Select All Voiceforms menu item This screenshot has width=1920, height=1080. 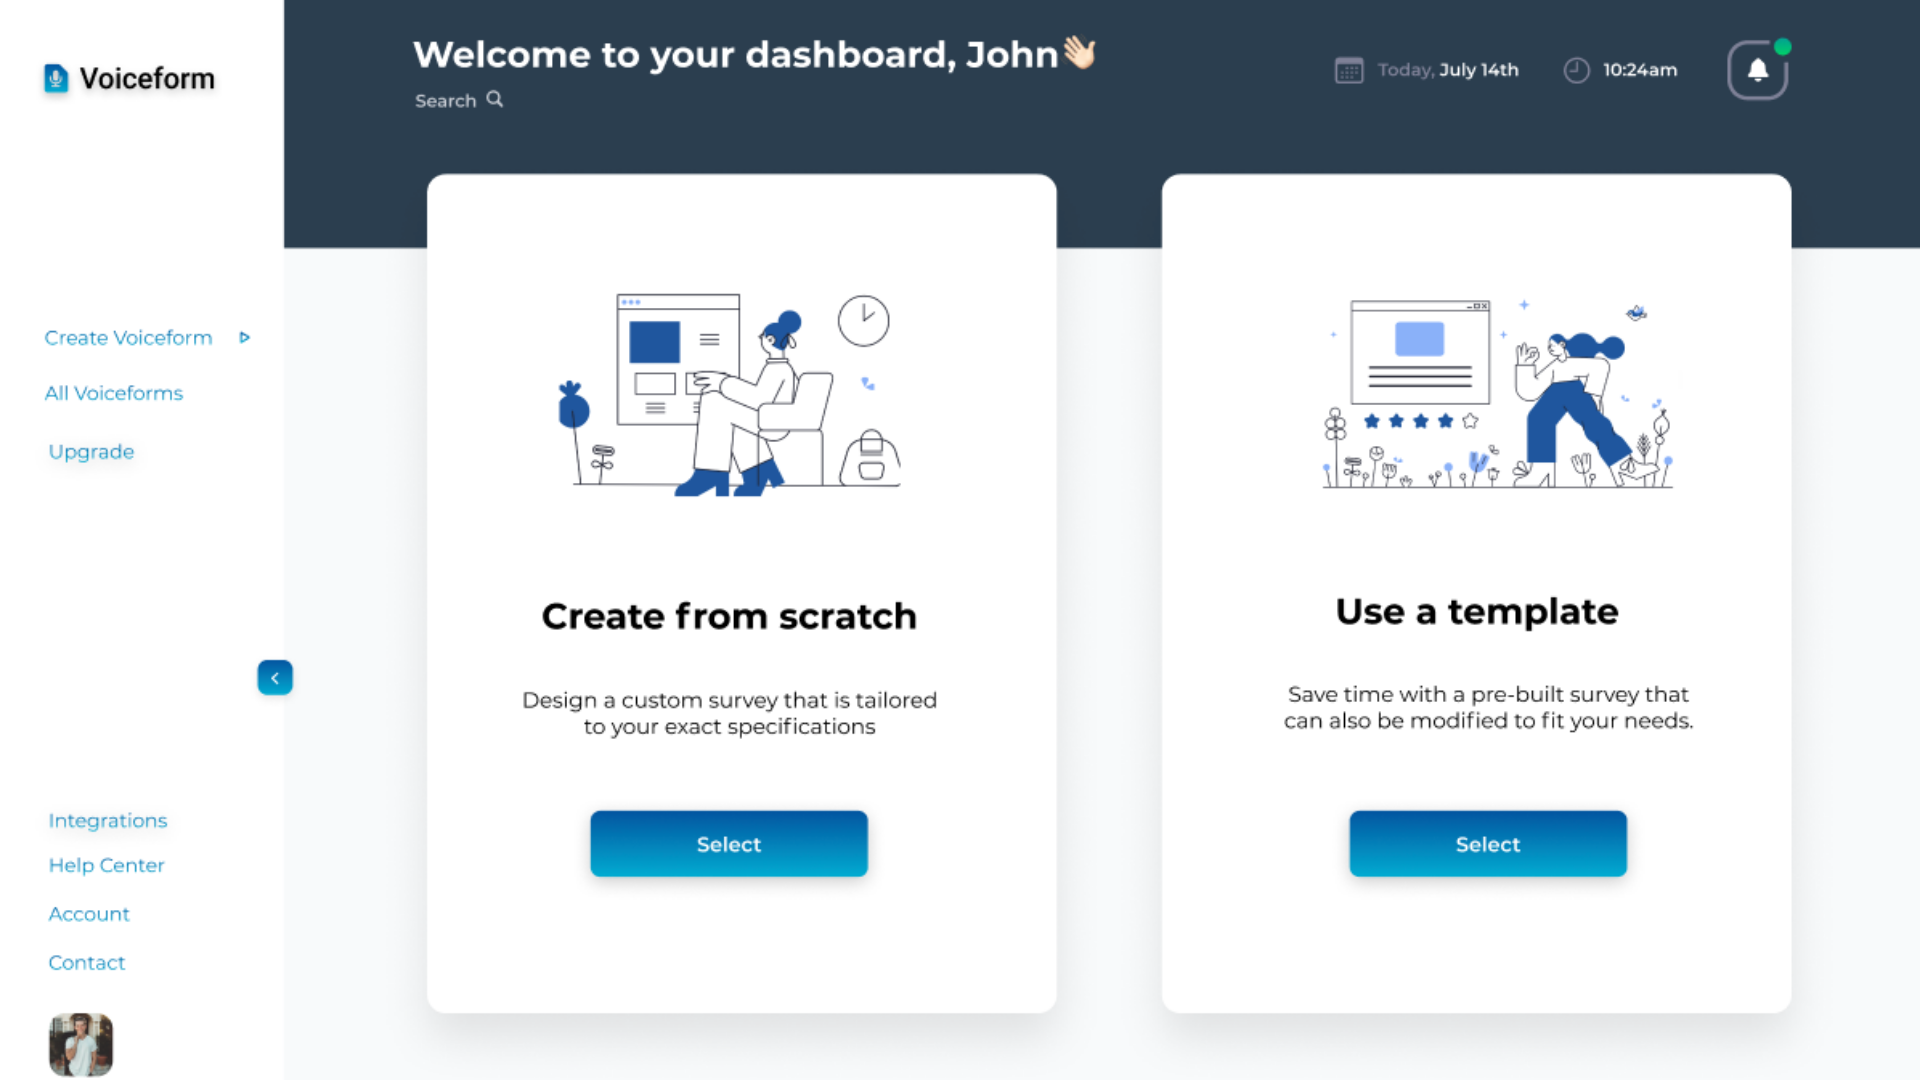pos(112,393)
